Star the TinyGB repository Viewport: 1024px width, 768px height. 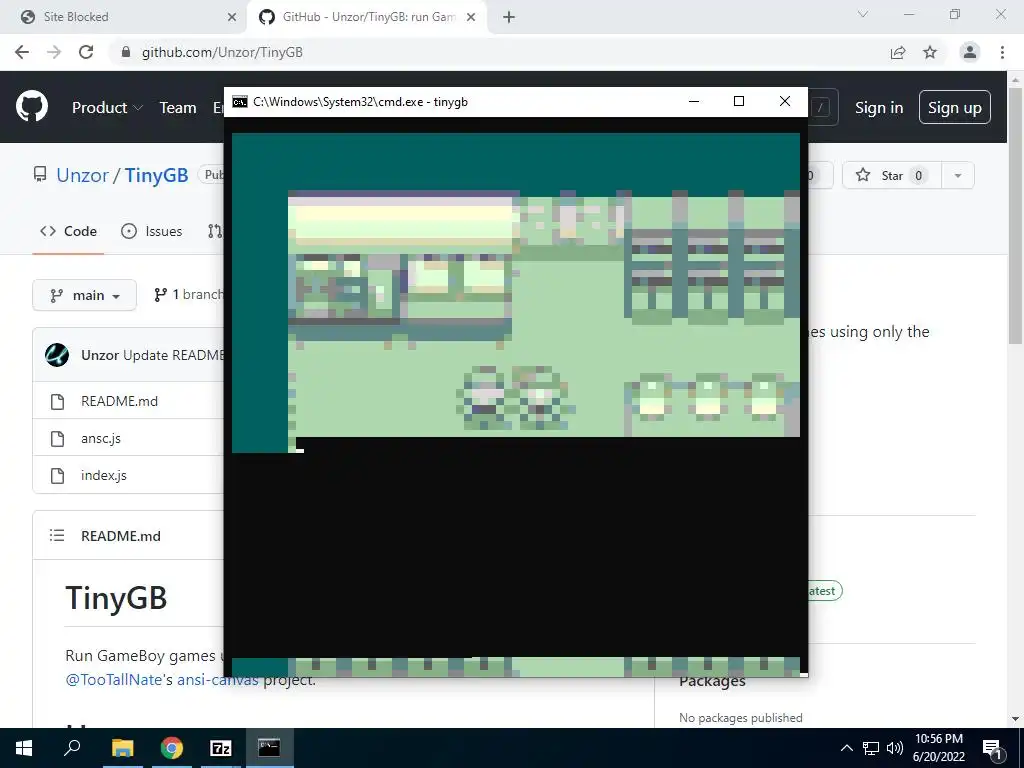[891, 175]
